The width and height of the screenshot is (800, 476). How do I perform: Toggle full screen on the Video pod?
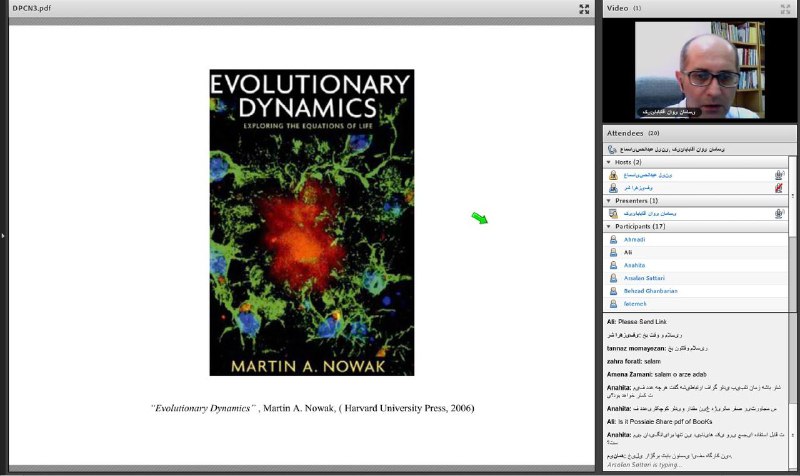[785, 9]
